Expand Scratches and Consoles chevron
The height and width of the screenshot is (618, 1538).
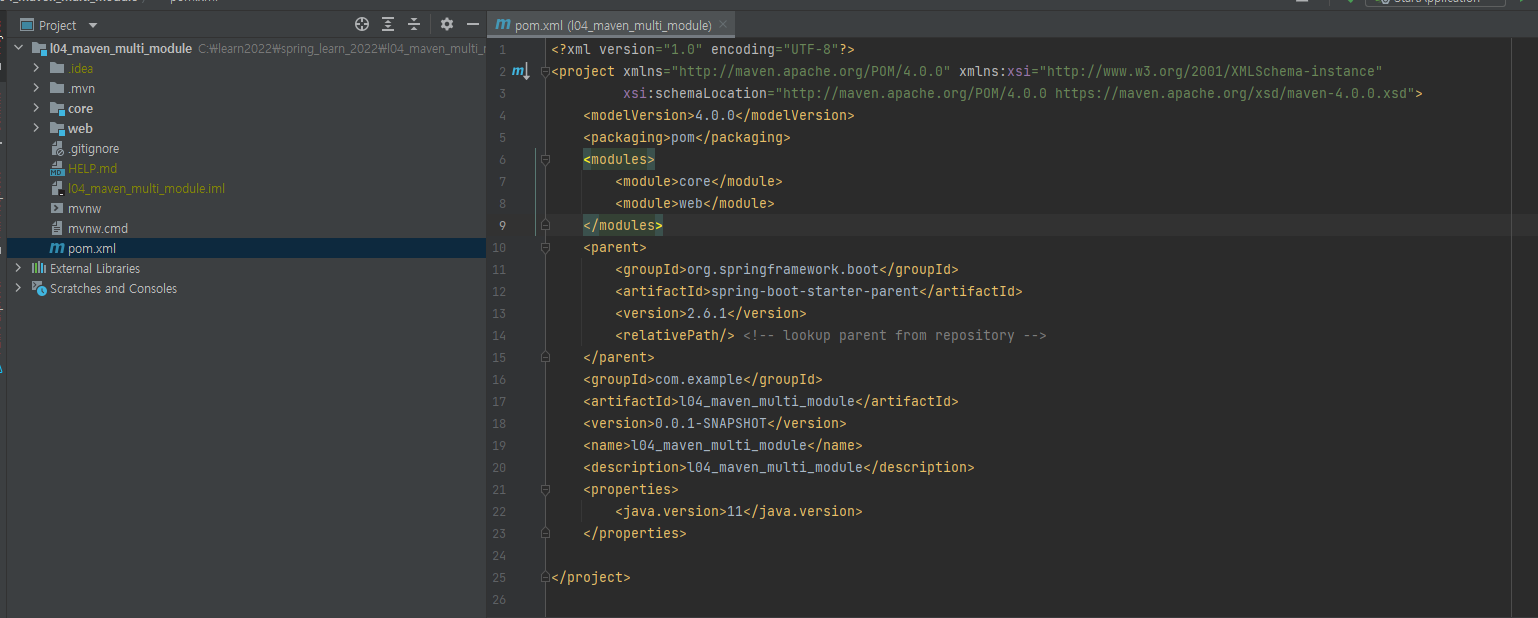18,288
